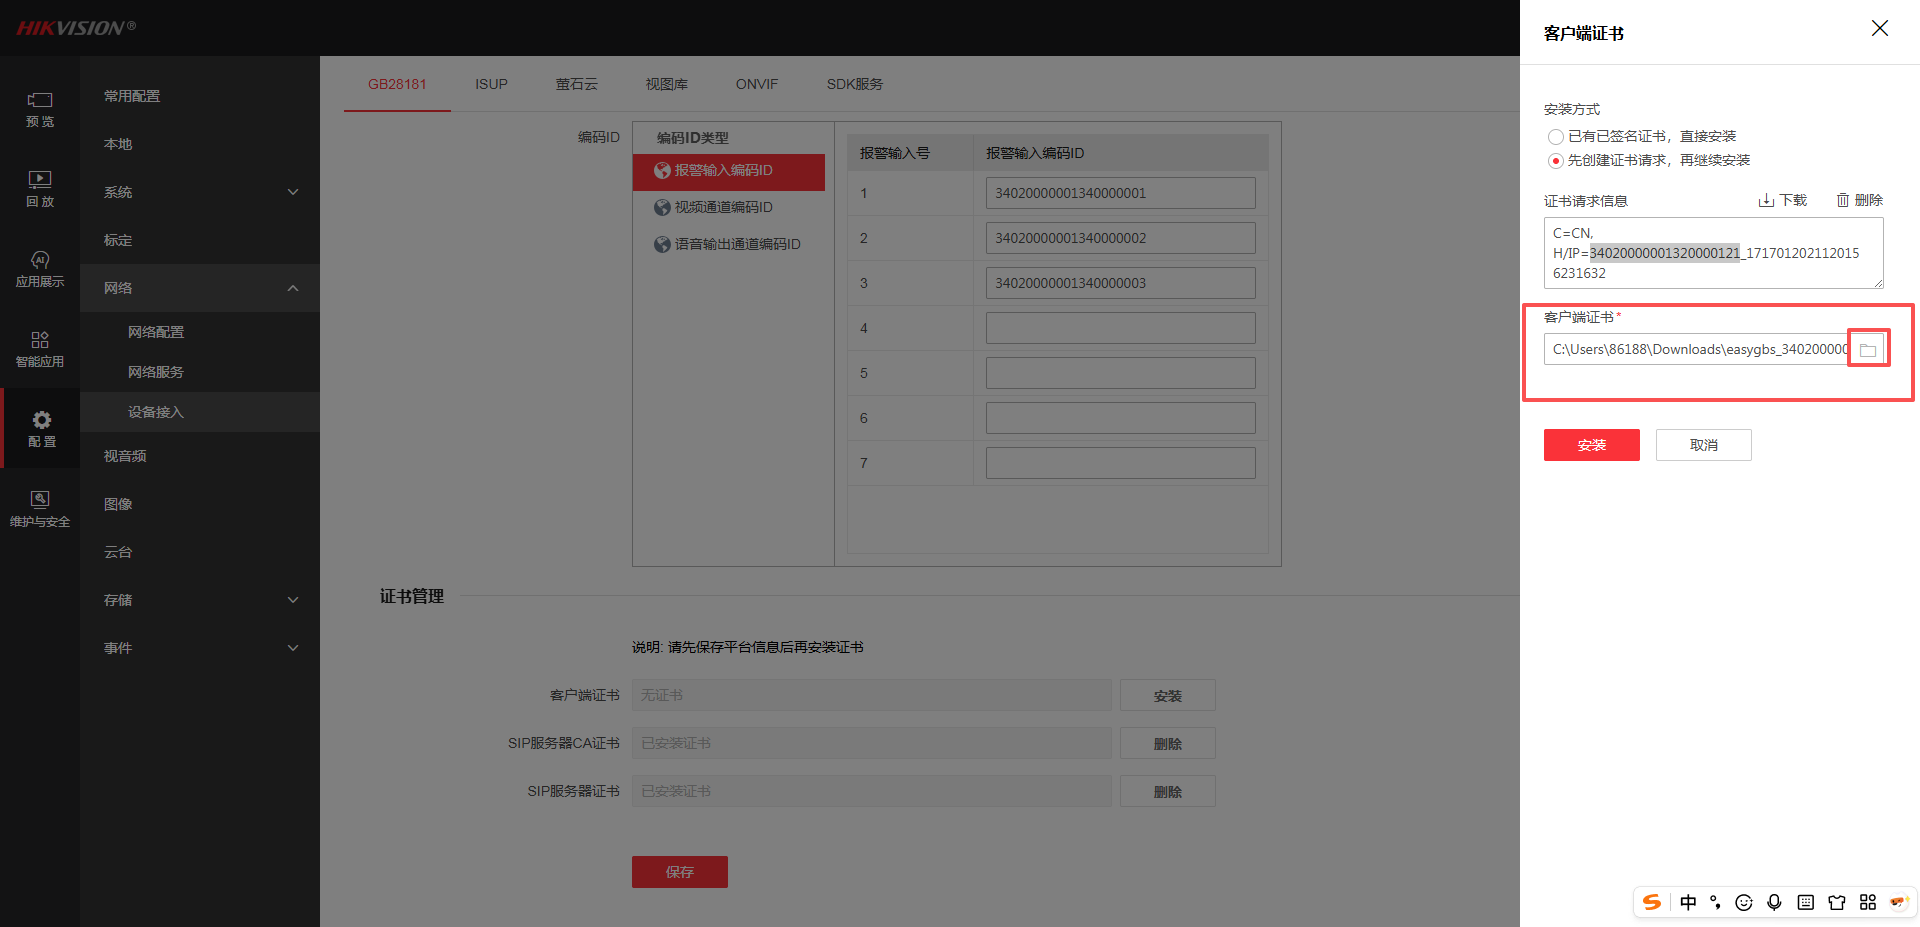Open the 回放 playback icon
Viewport: 1920px width, 927px height.
40,180
